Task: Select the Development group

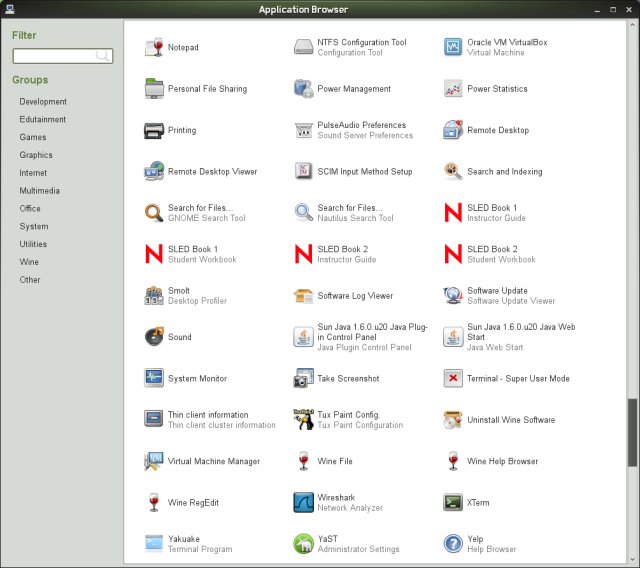Action: tap(43, 102)
